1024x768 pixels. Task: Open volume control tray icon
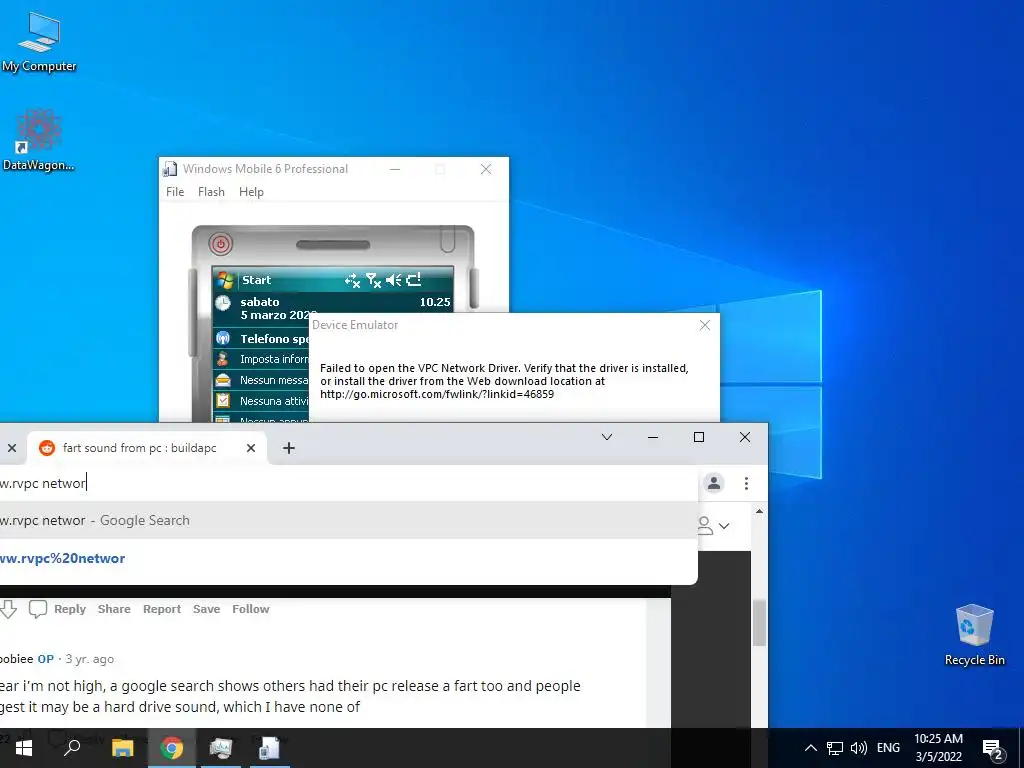tap(859, 748)
